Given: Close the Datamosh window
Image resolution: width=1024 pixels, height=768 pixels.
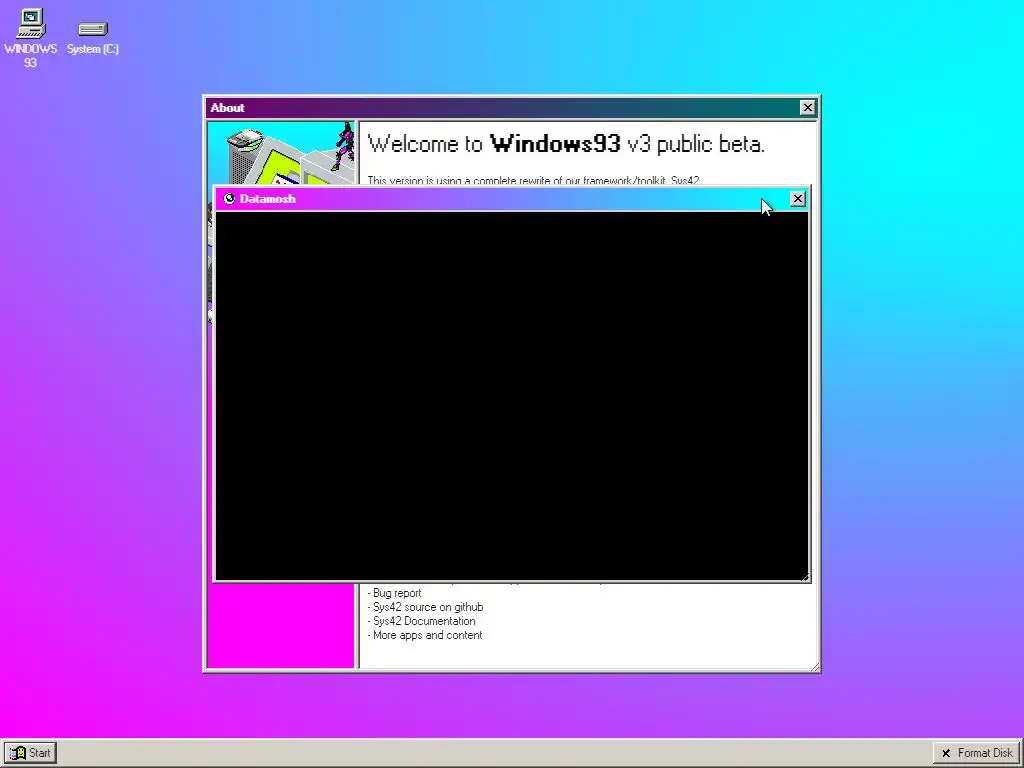Looking at the screenshot, I should point(797,199).
